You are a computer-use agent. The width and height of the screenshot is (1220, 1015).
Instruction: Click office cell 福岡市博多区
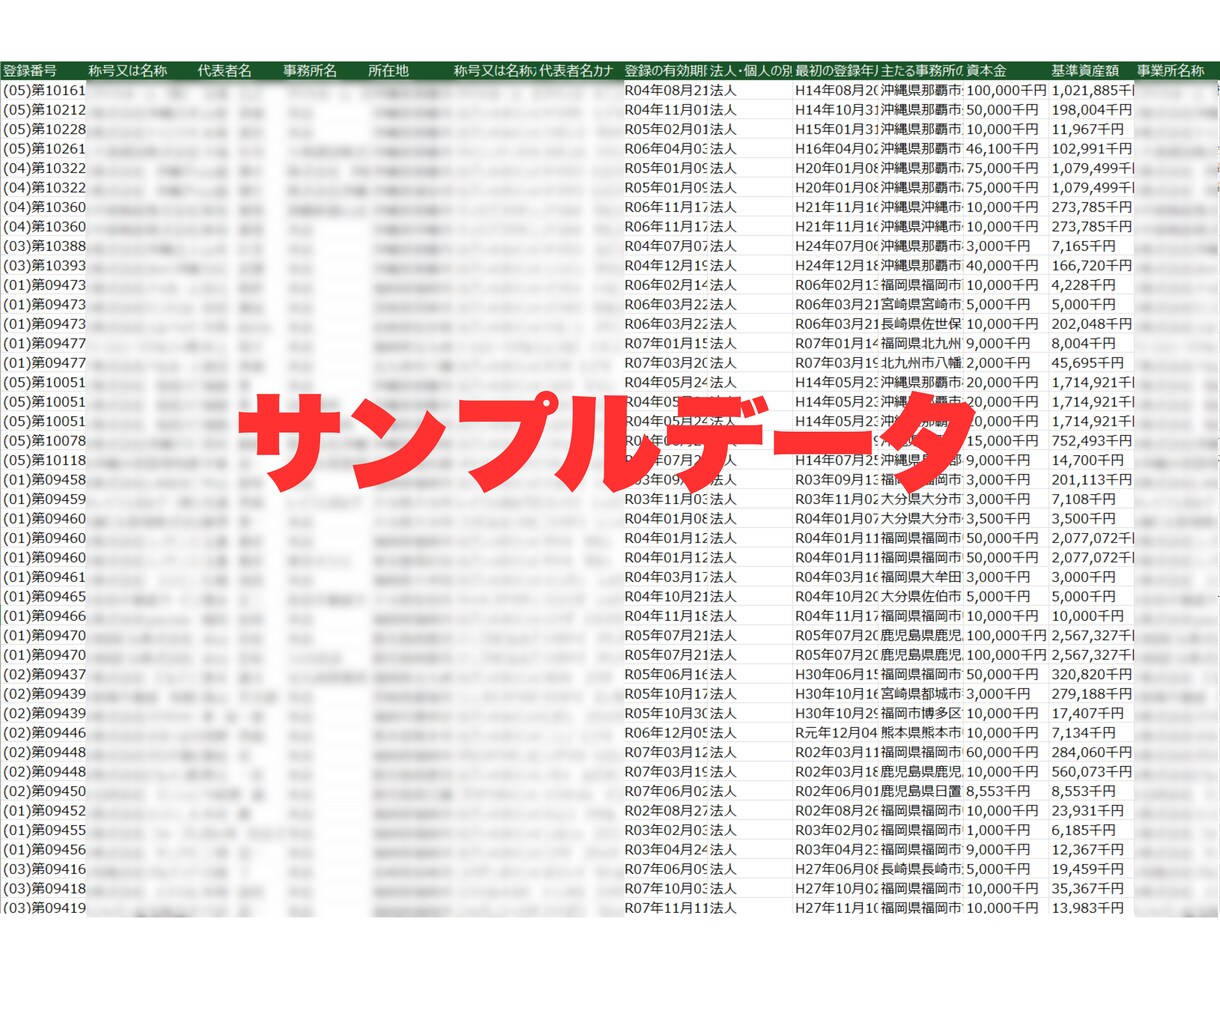[x=921, y=713]
